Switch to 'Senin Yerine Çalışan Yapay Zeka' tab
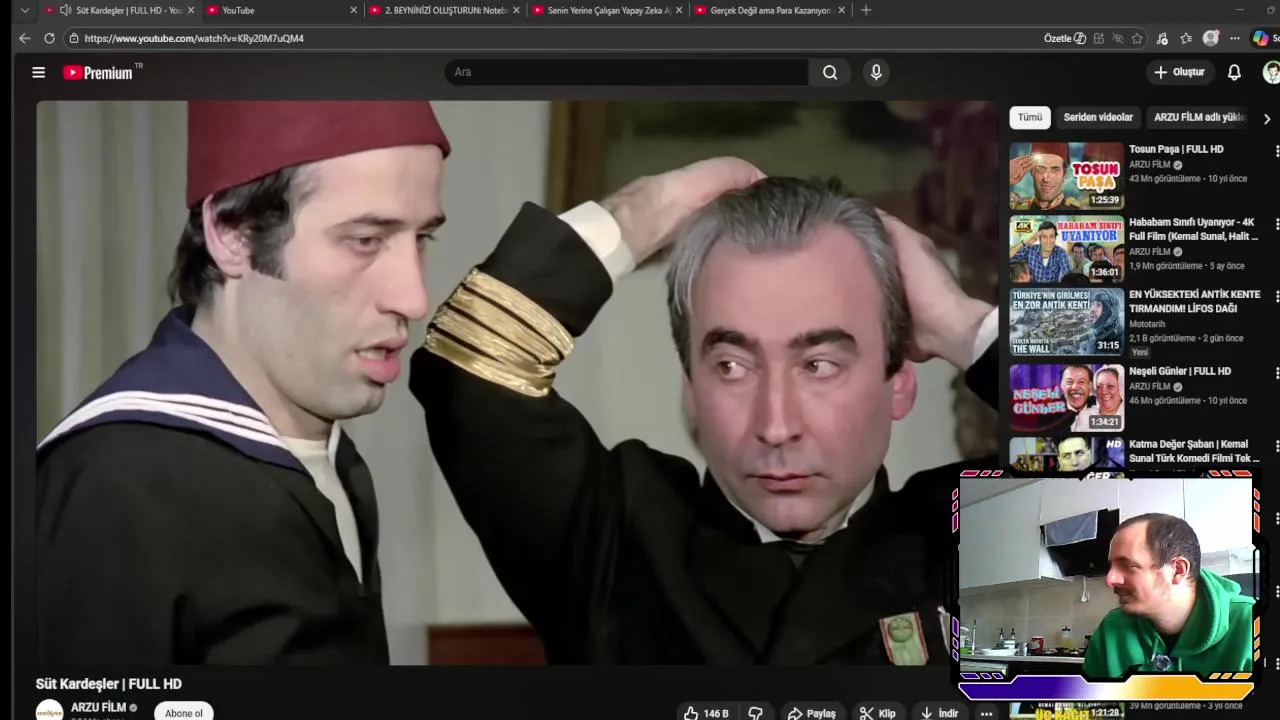This screenshot has height=720, width=1280. pyautogui.click(x=608, y=10)
